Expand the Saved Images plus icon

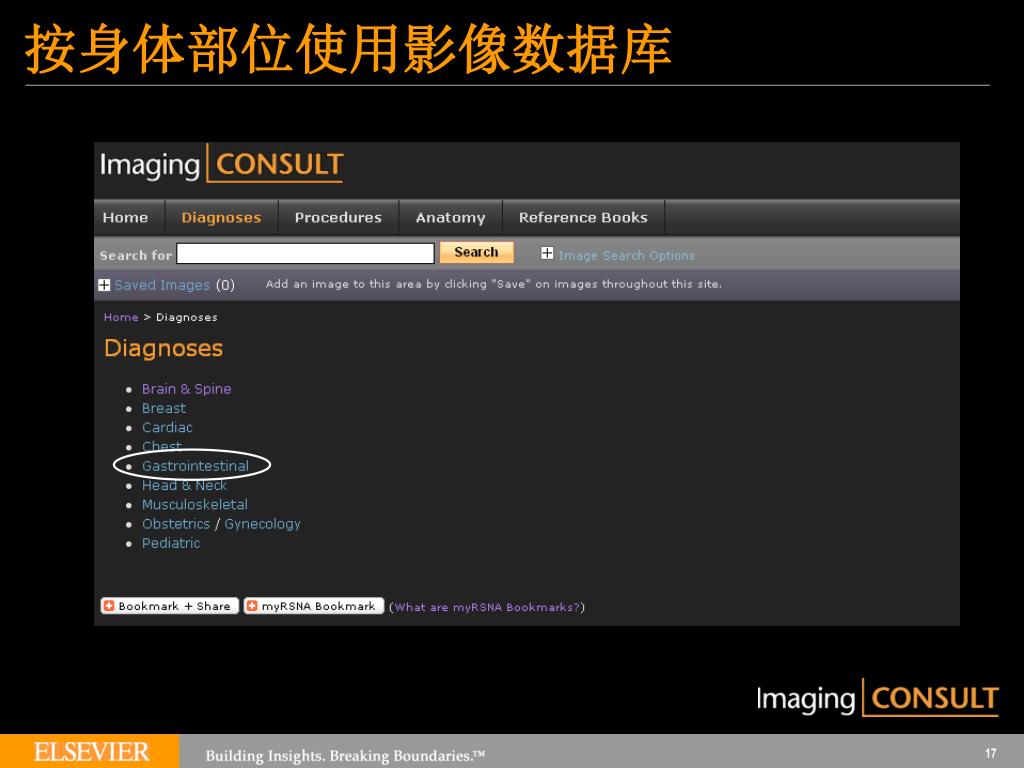point(104,285)
